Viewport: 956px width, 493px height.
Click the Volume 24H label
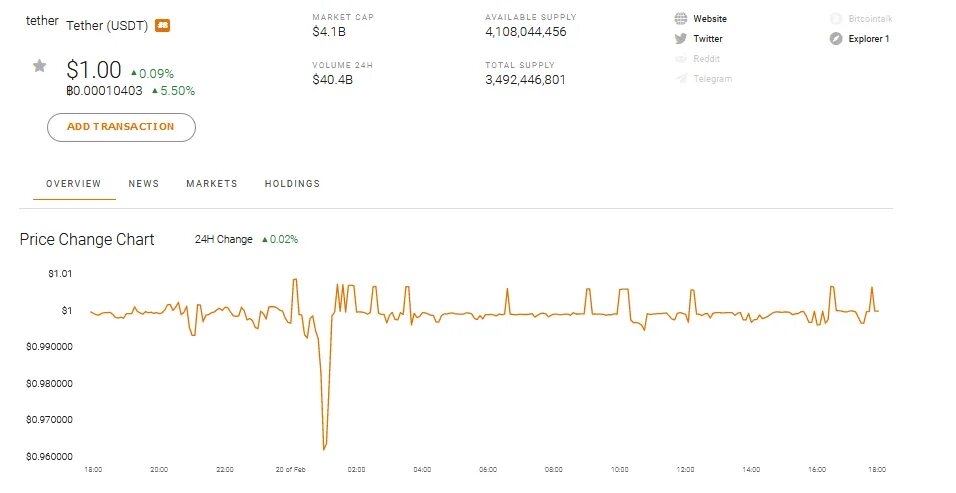coord(342,65)
